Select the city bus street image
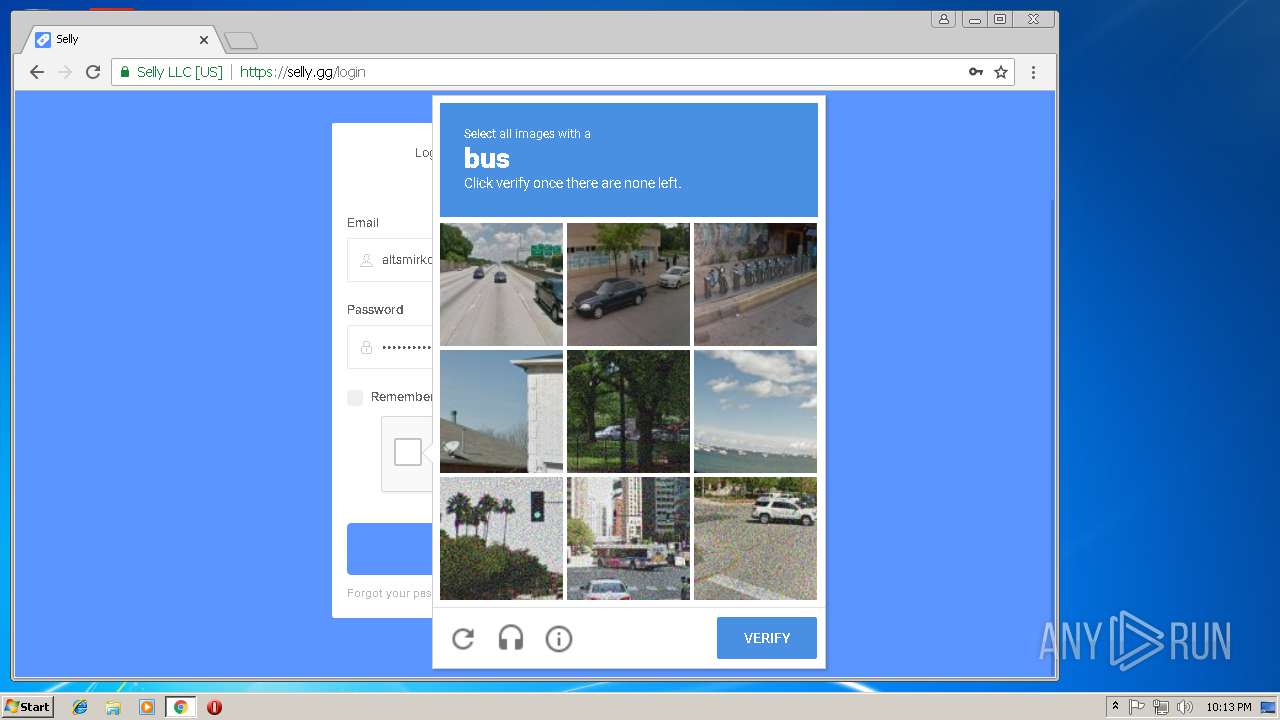 coord(628,538)
